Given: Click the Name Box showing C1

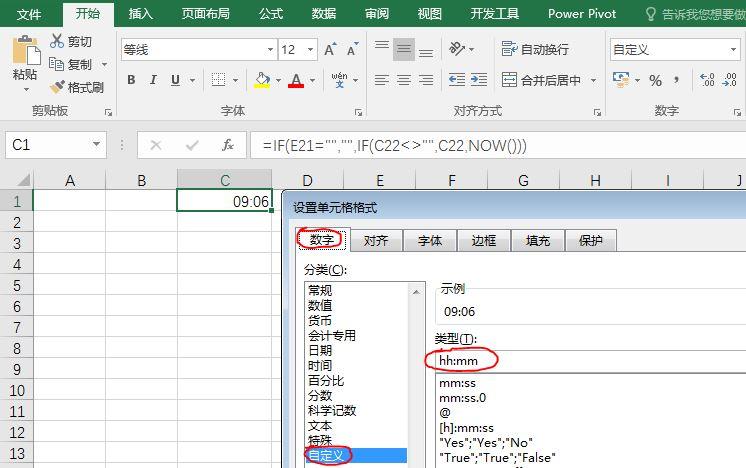Looking at the screenshot, I should (x=56, y=145).
